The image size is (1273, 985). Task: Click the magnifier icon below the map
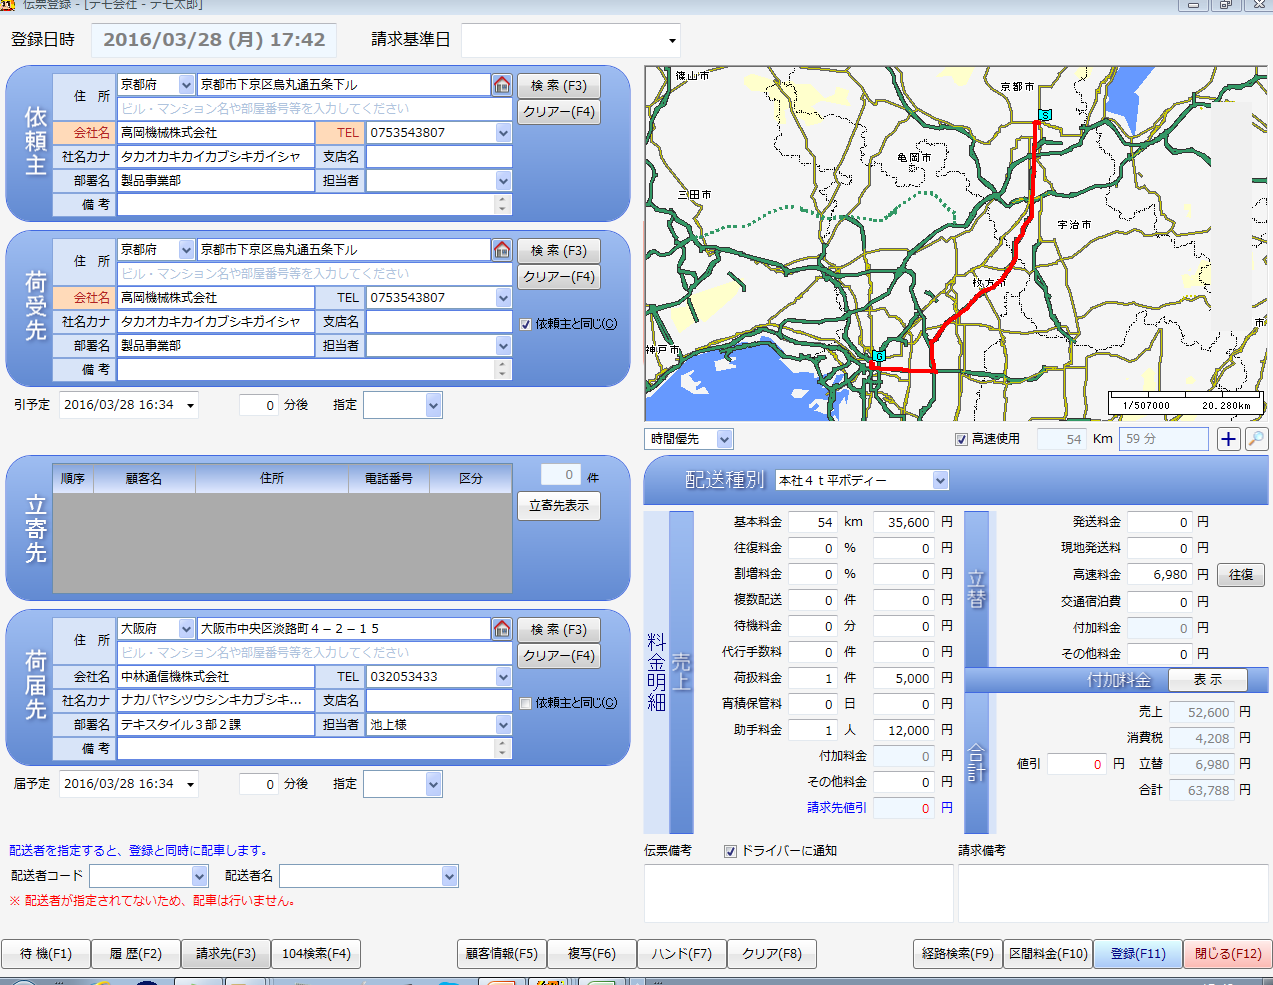1256,439
